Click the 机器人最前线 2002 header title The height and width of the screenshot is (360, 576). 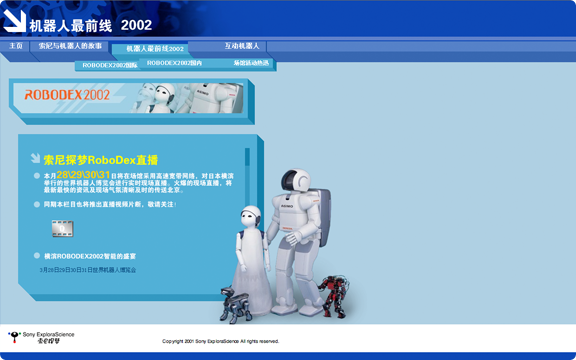click(91, 25)
